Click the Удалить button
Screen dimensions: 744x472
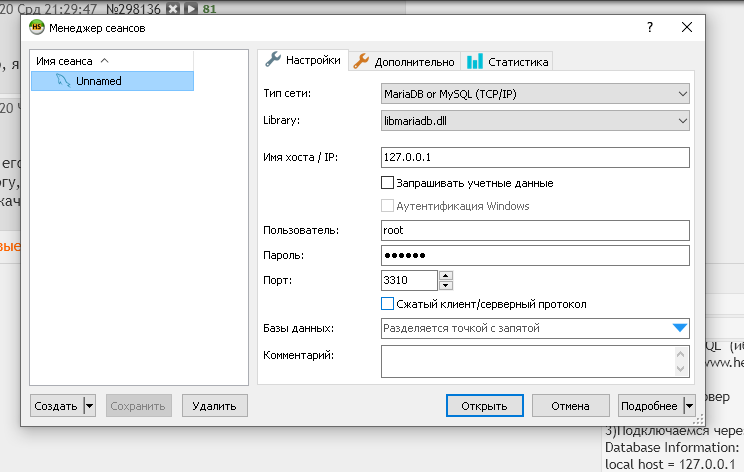[214, 406]
